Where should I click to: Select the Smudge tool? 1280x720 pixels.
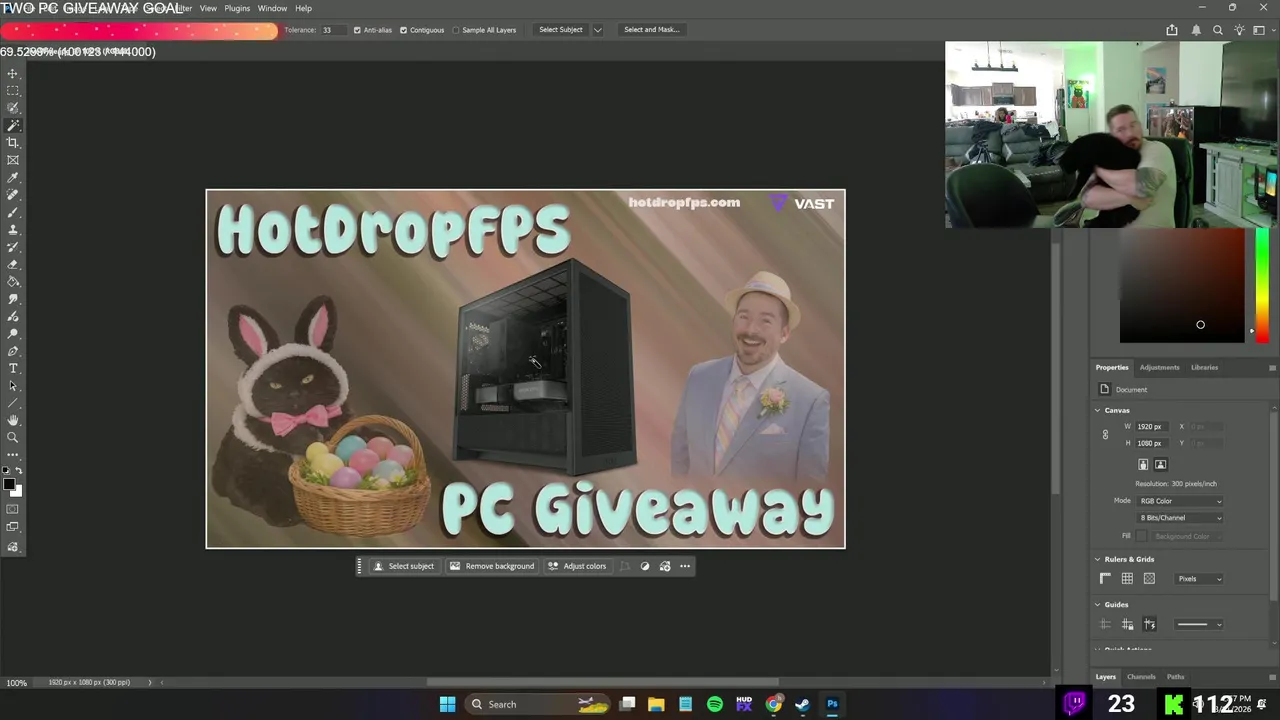click(13, 299)
